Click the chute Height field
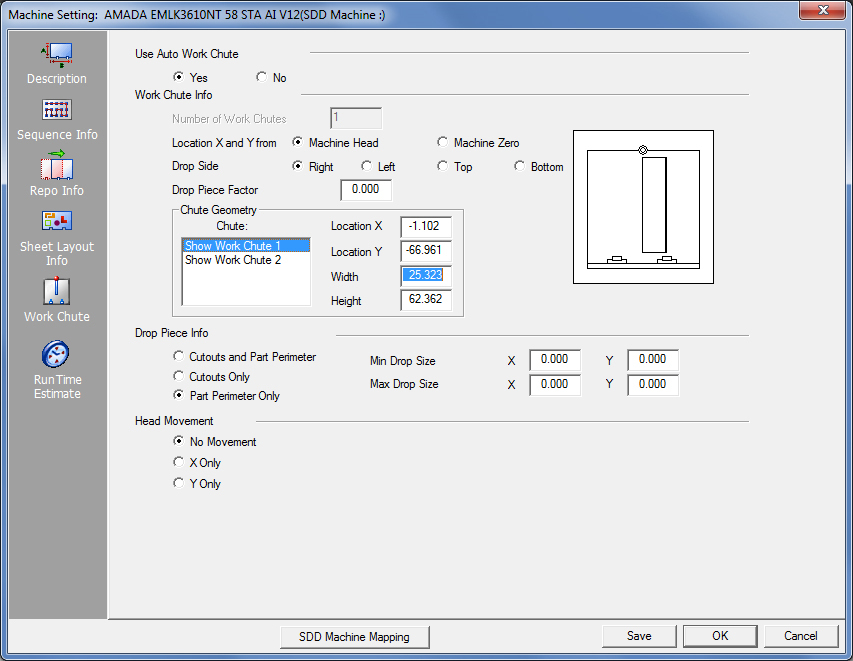853x661 pixels. [426, 300]
